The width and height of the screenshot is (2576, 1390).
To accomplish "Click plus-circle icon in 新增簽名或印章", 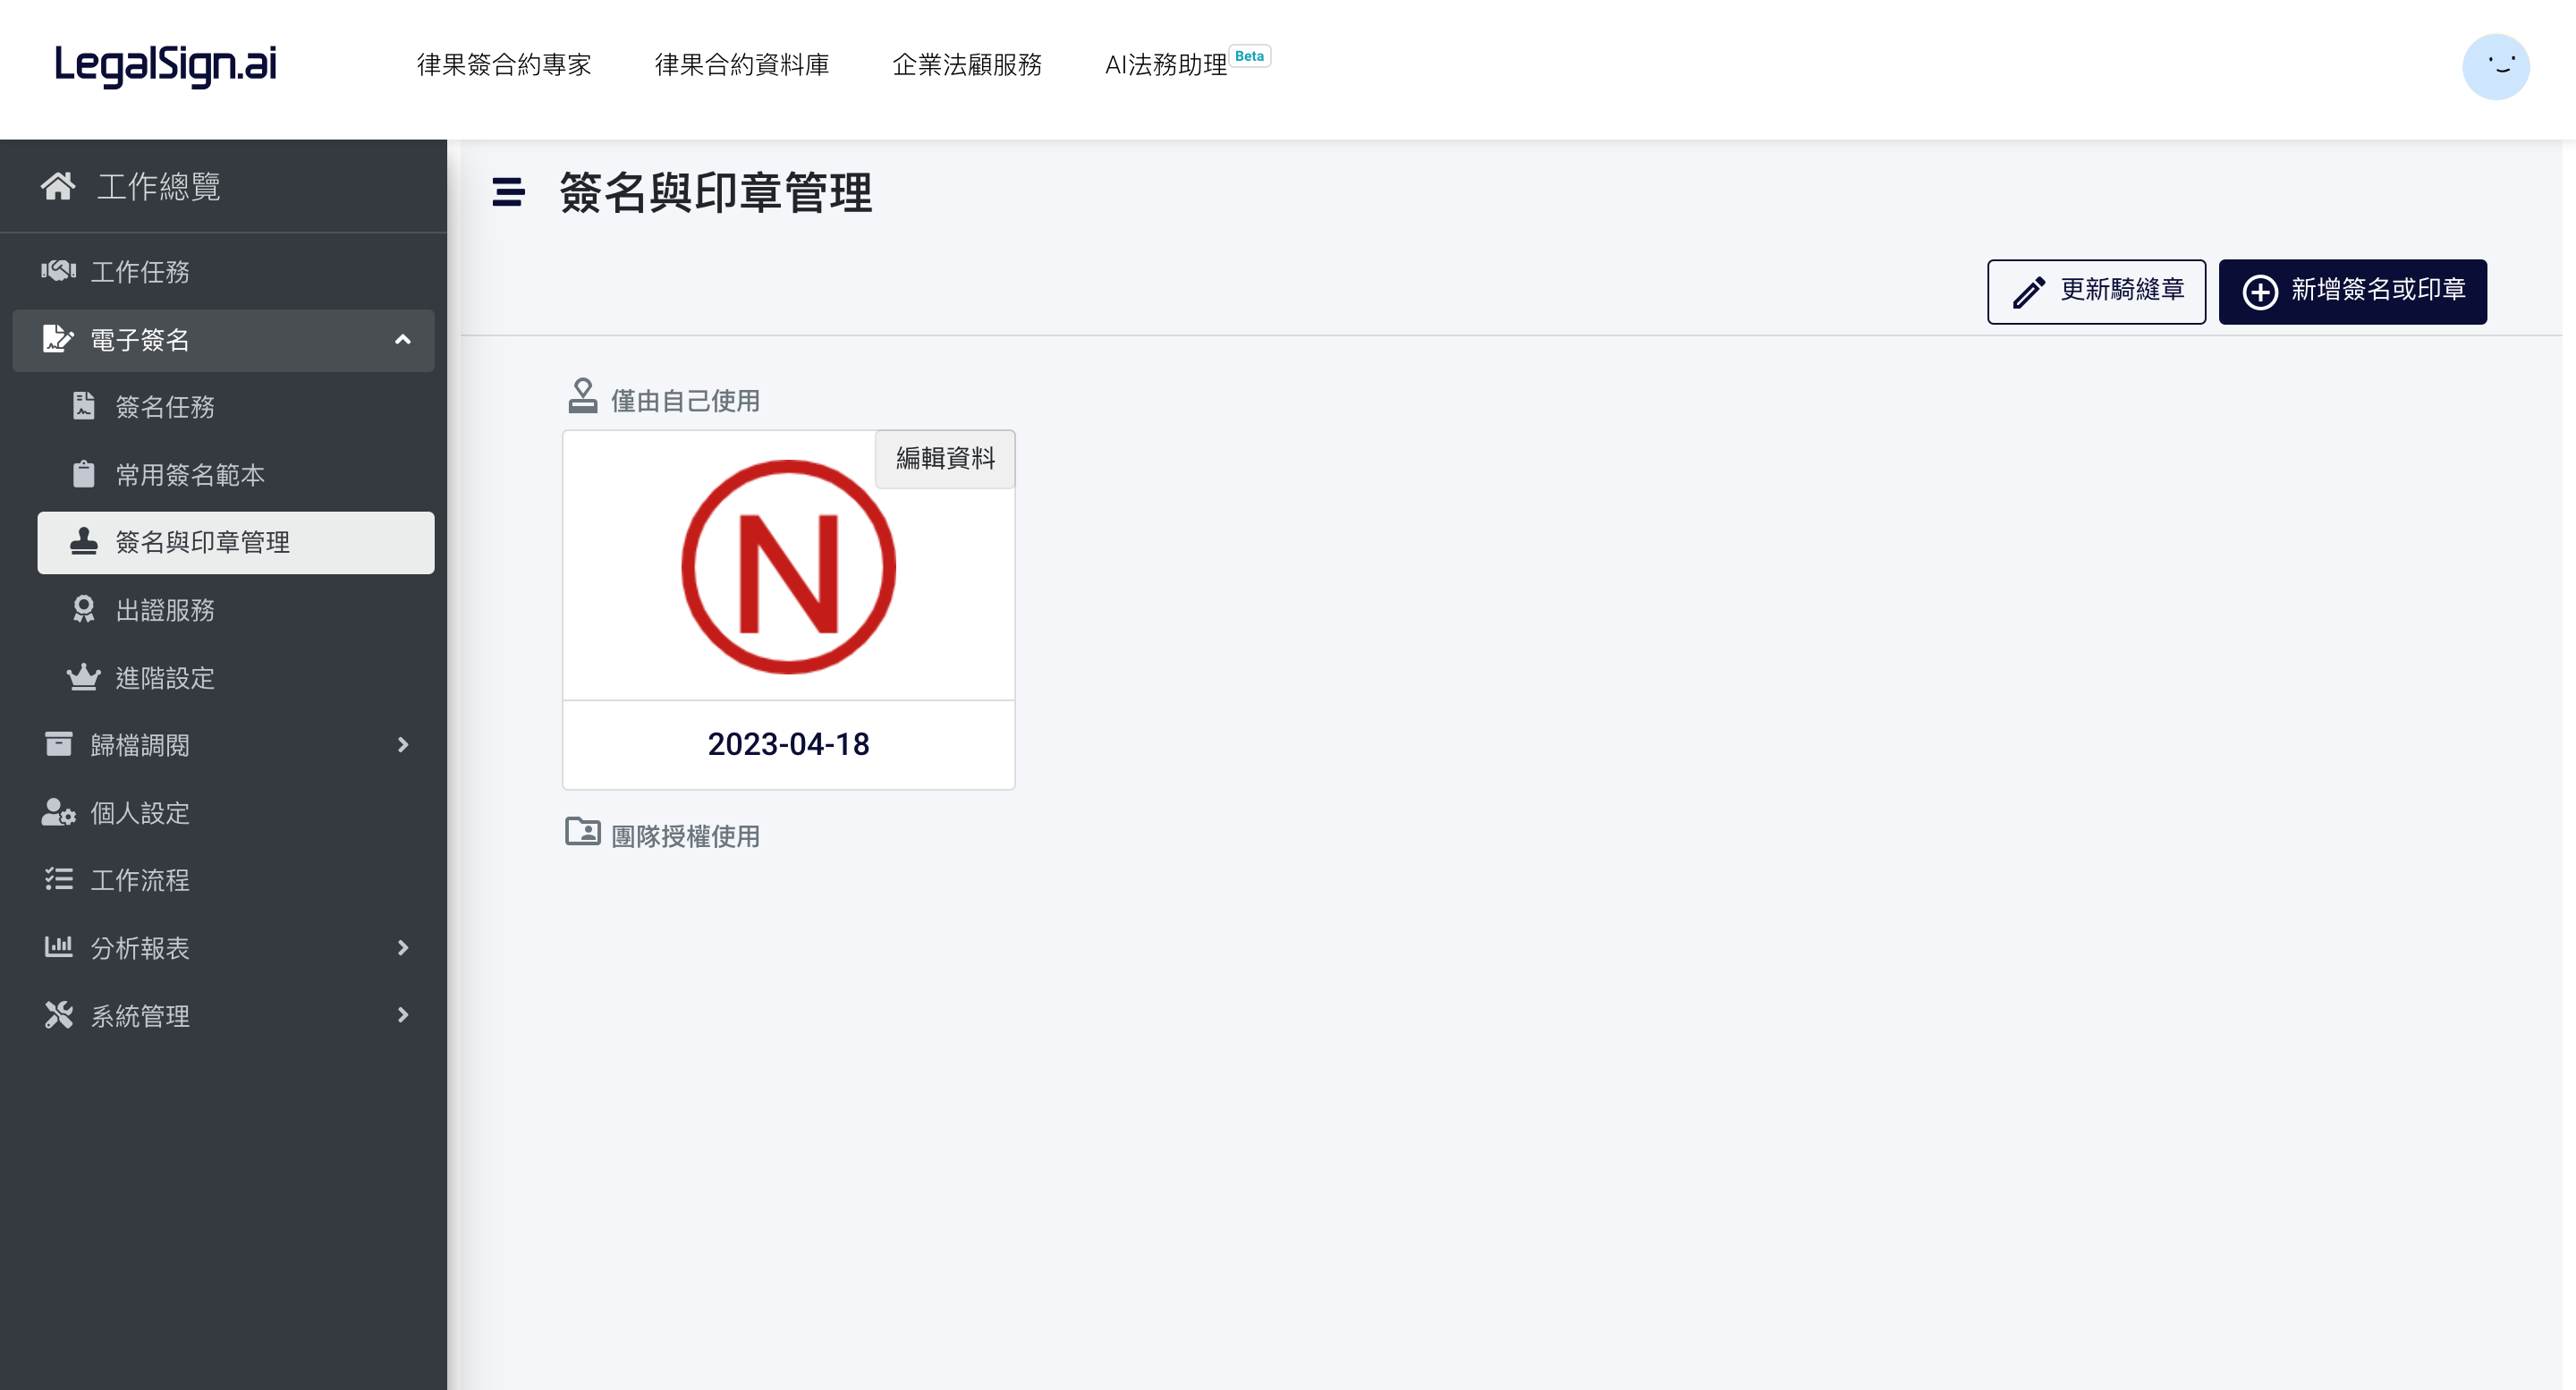I will point(2260,292).
